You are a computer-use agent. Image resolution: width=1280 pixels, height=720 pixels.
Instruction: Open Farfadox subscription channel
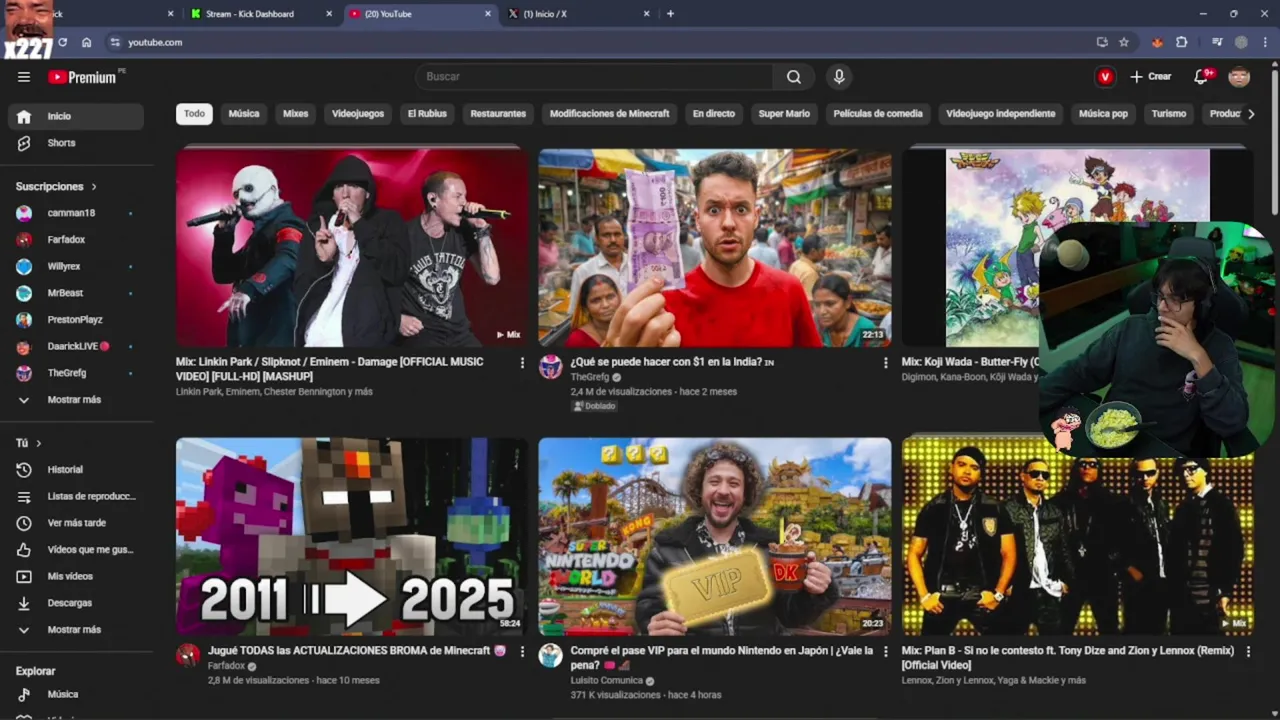pos(76,240)
